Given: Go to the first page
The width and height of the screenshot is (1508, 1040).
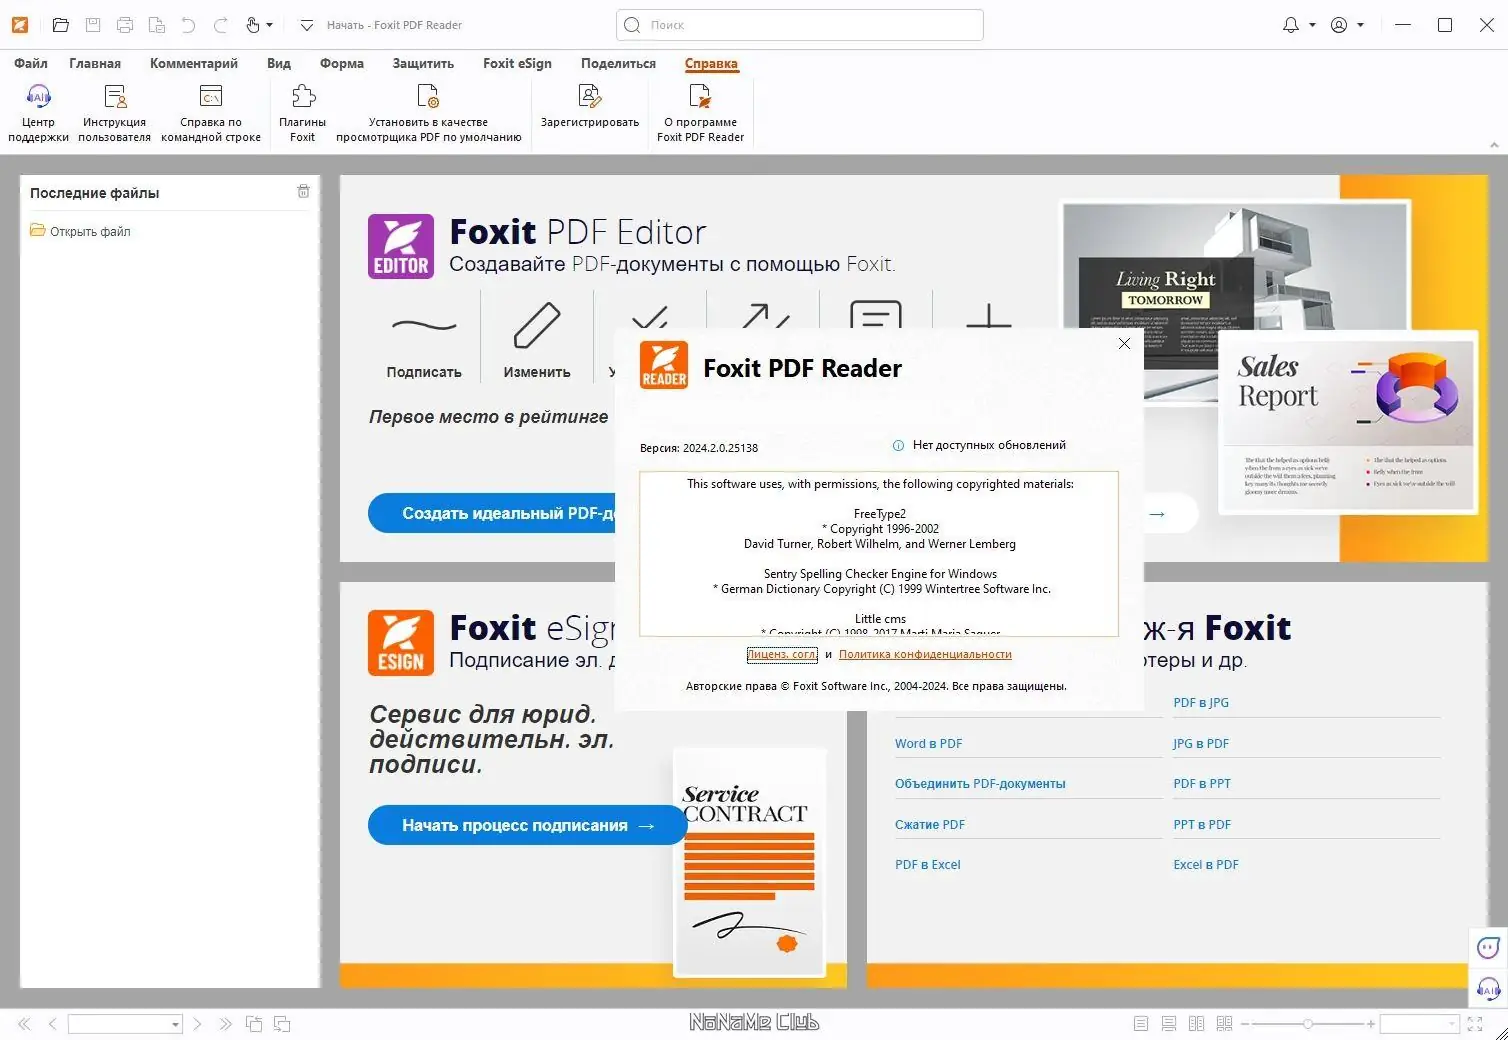Looking at the screenshot, I should (x=24, y=1024).
